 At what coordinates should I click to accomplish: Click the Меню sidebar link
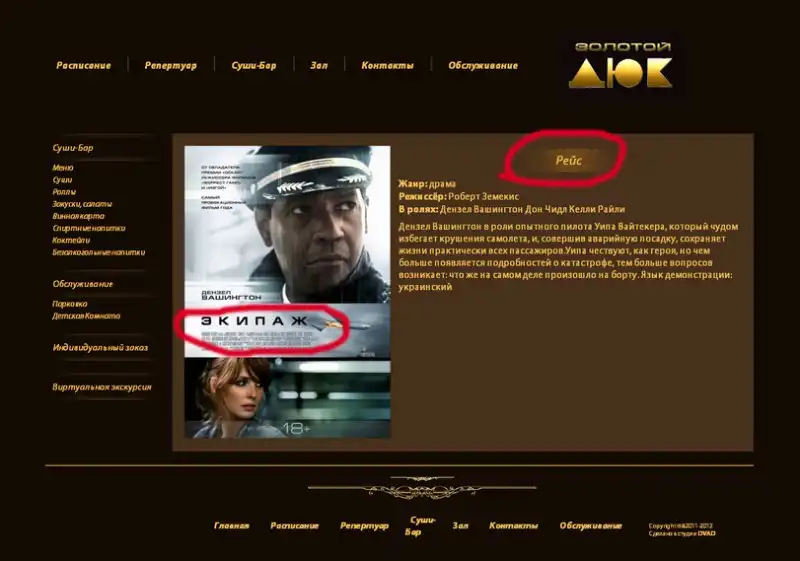pos(63,167)
